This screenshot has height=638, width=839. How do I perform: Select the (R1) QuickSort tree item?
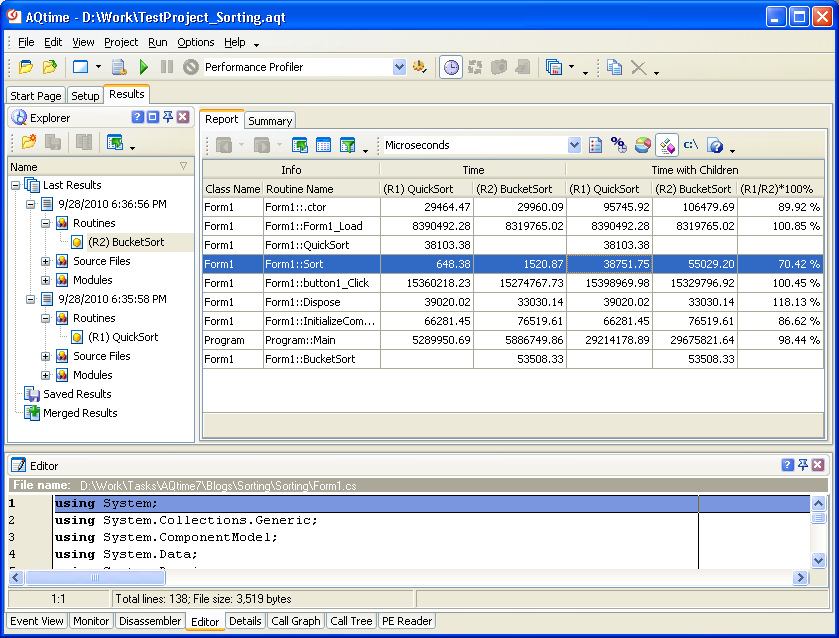point(123,337)
